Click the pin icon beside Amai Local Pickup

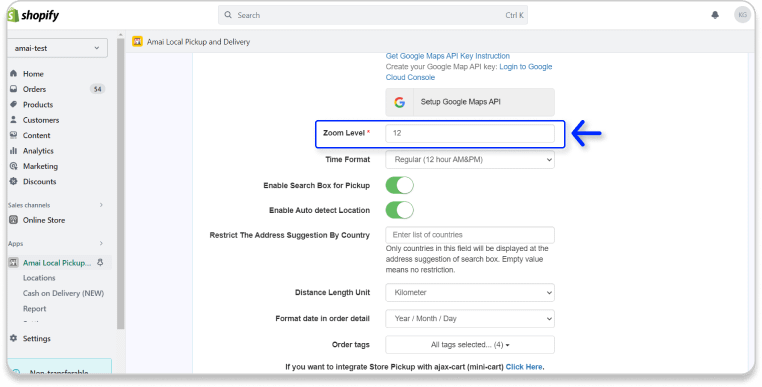(x=100, y=263)
